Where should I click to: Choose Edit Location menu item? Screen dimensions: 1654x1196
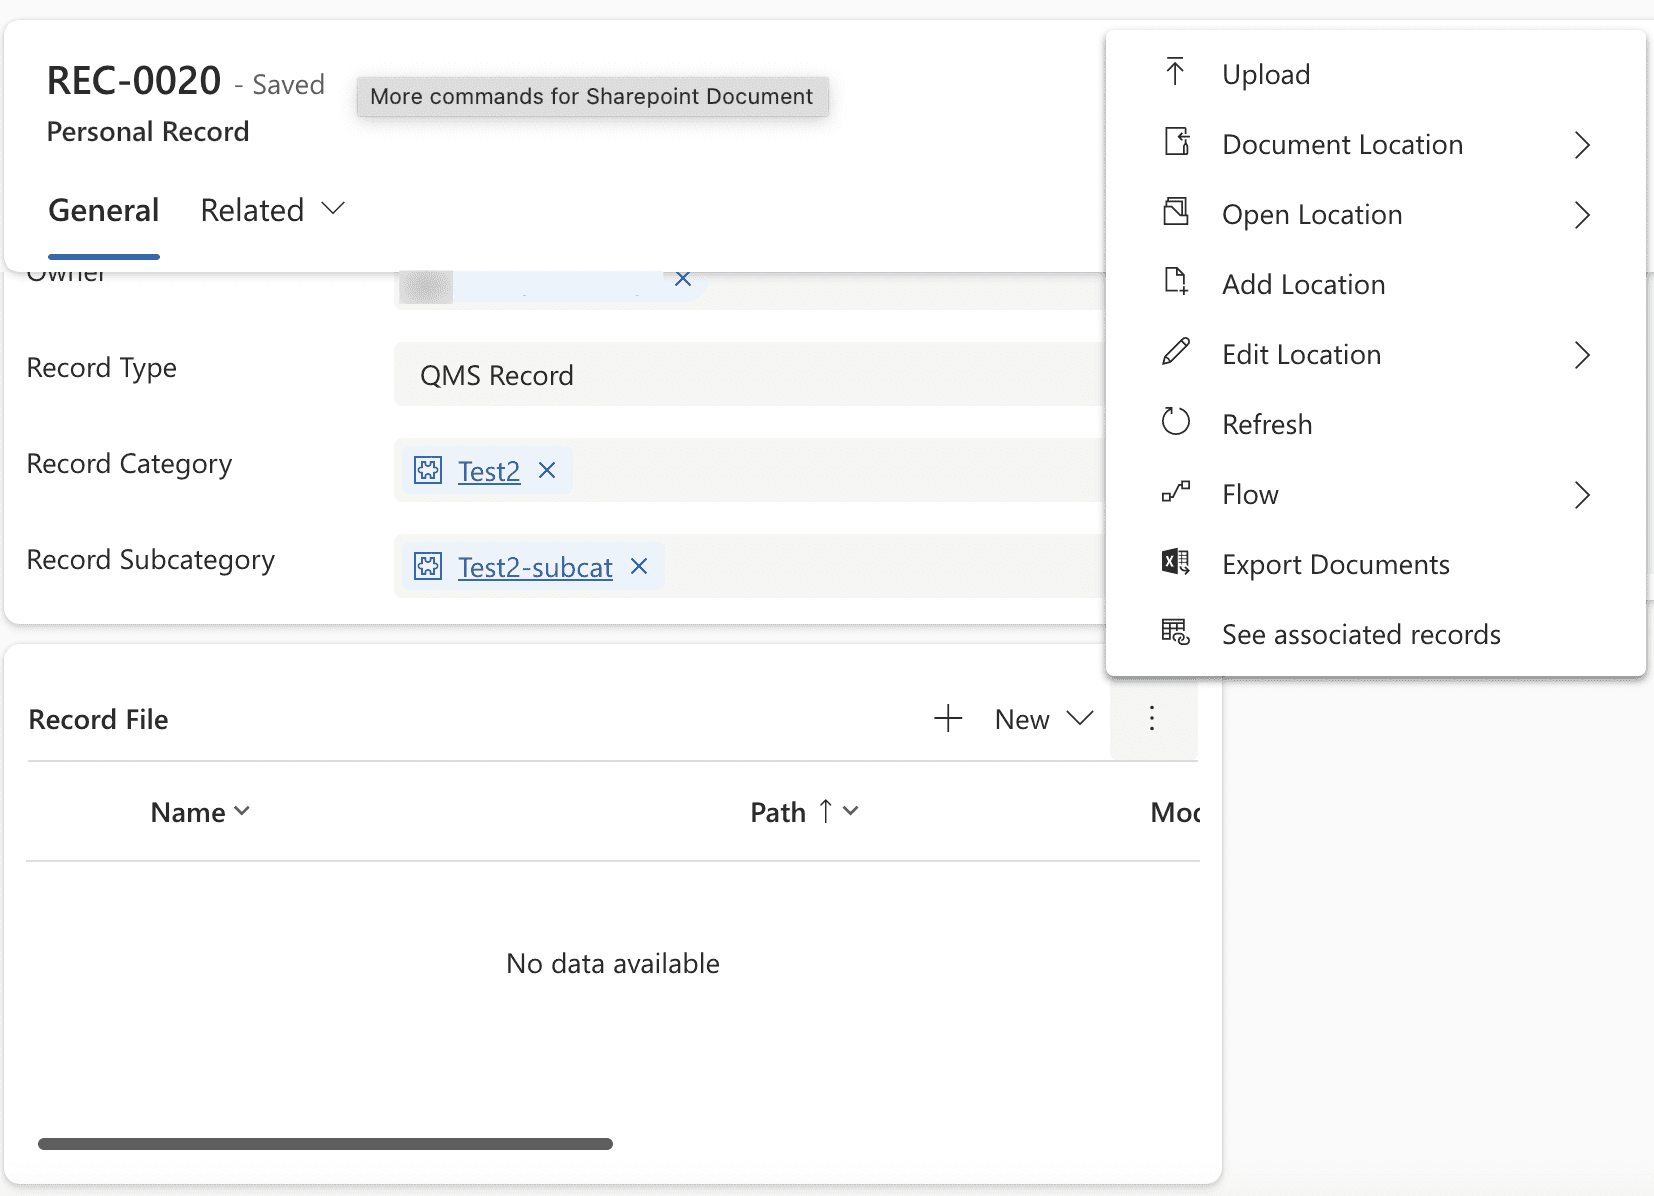tap(1376, 354)
